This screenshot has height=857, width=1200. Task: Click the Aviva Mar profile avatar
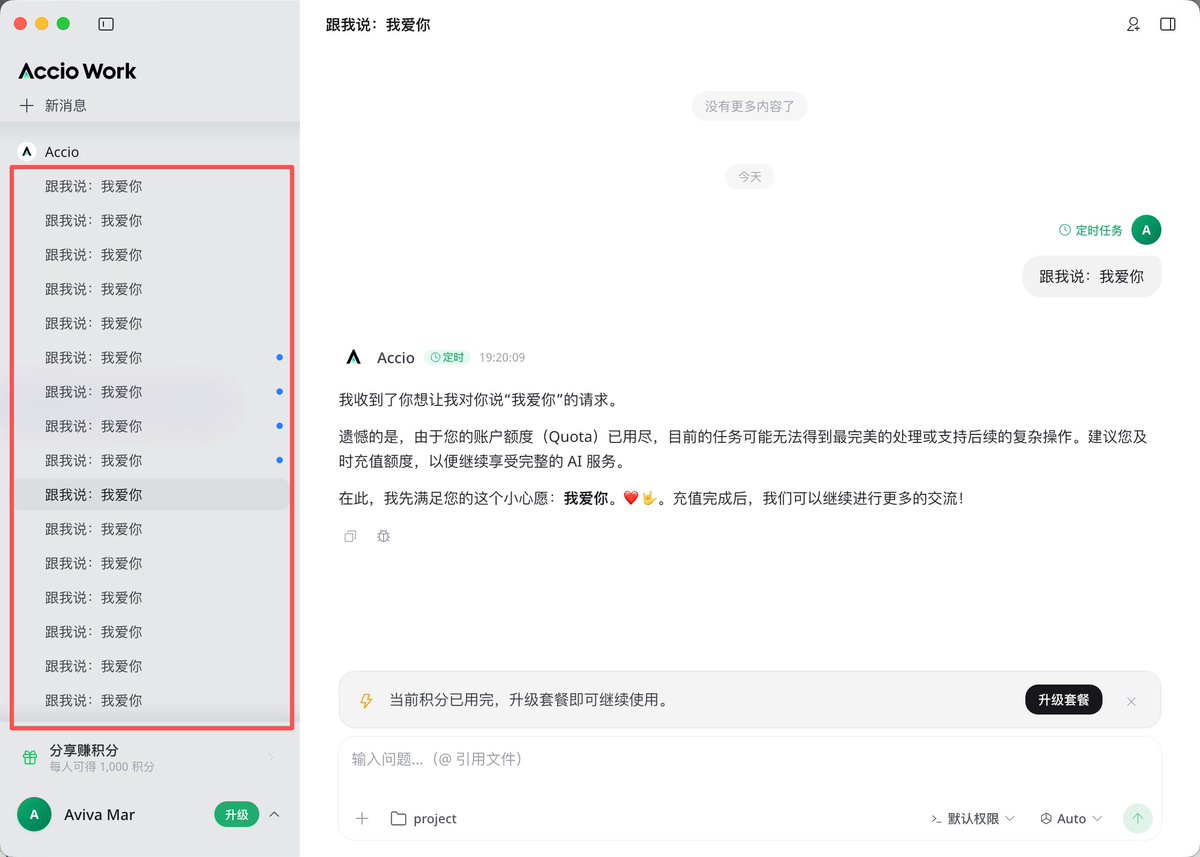[34, 814]
